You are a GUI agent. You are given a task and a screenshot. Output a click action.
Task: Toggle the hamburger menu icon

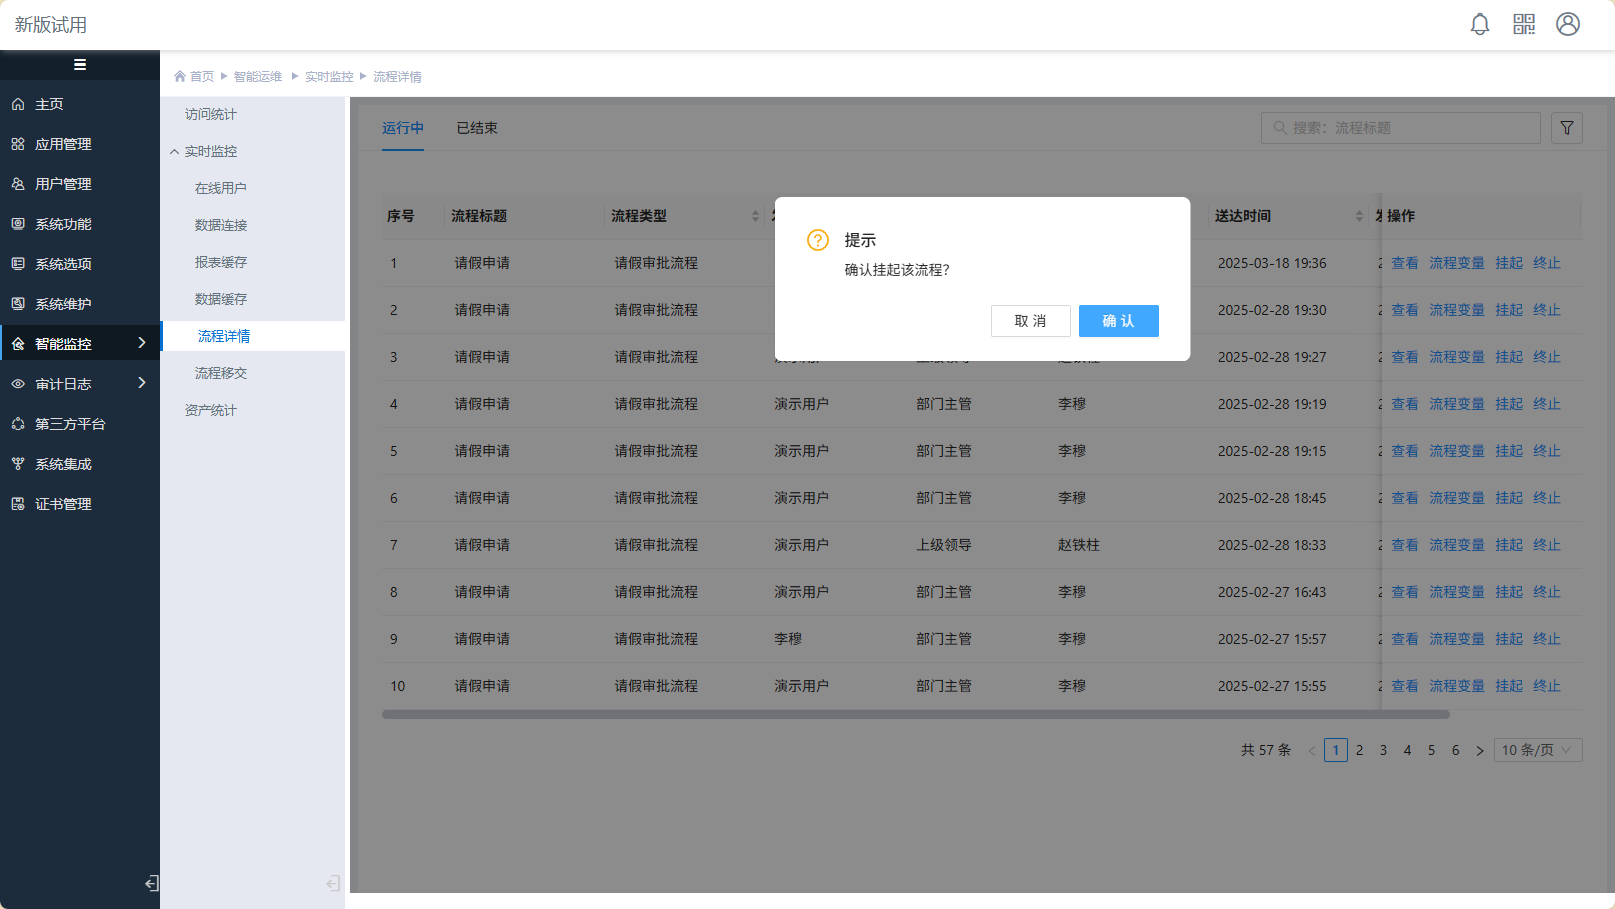80,65
